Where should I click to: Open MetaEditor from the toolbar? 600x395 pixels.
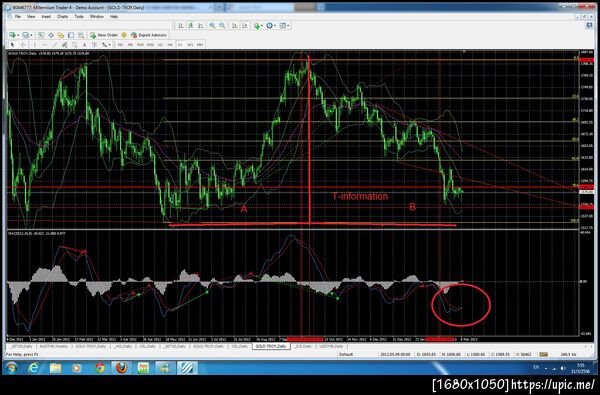(x=124, y=35)
